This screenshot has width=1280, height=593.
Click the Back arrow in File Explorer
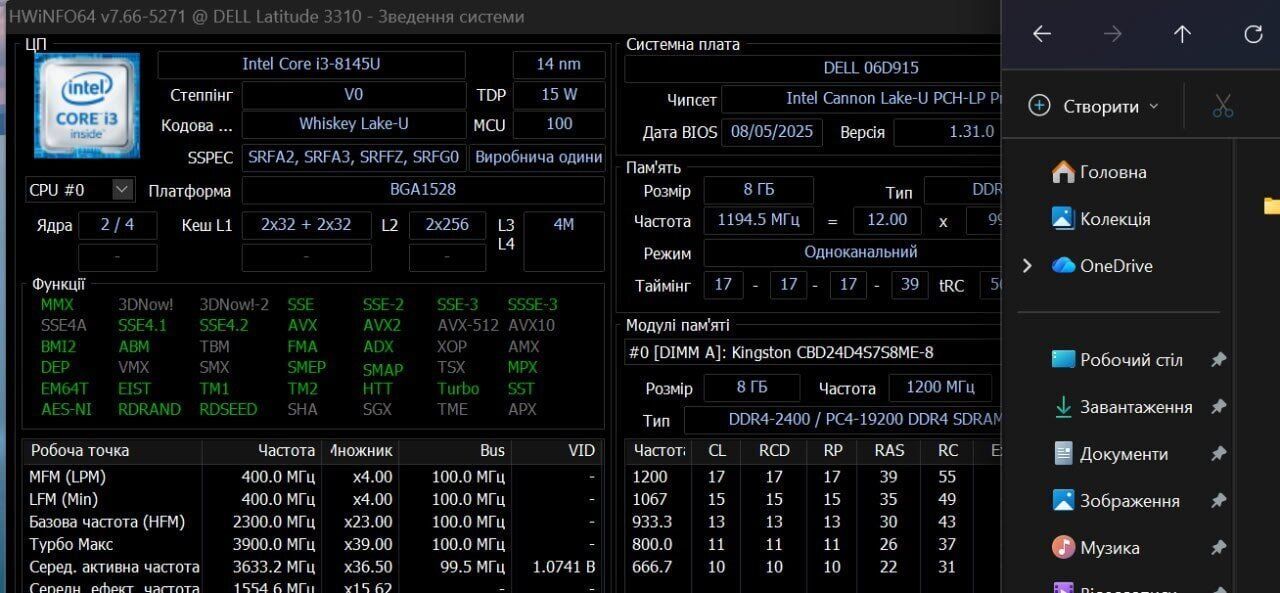(1042, 34)
